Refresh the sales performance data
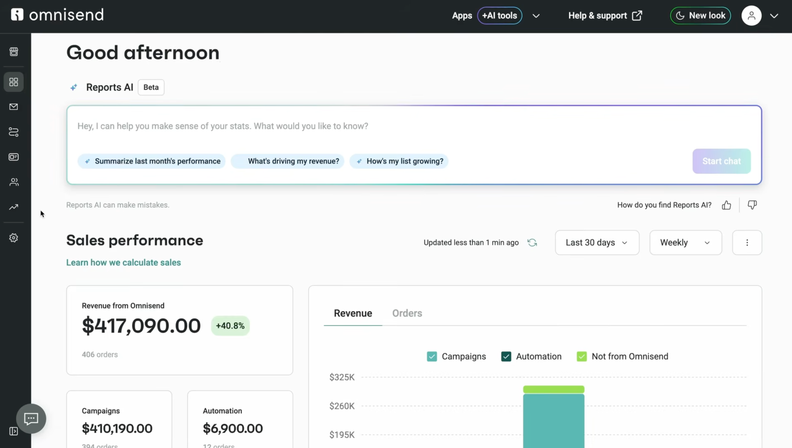 click(532, 242)
